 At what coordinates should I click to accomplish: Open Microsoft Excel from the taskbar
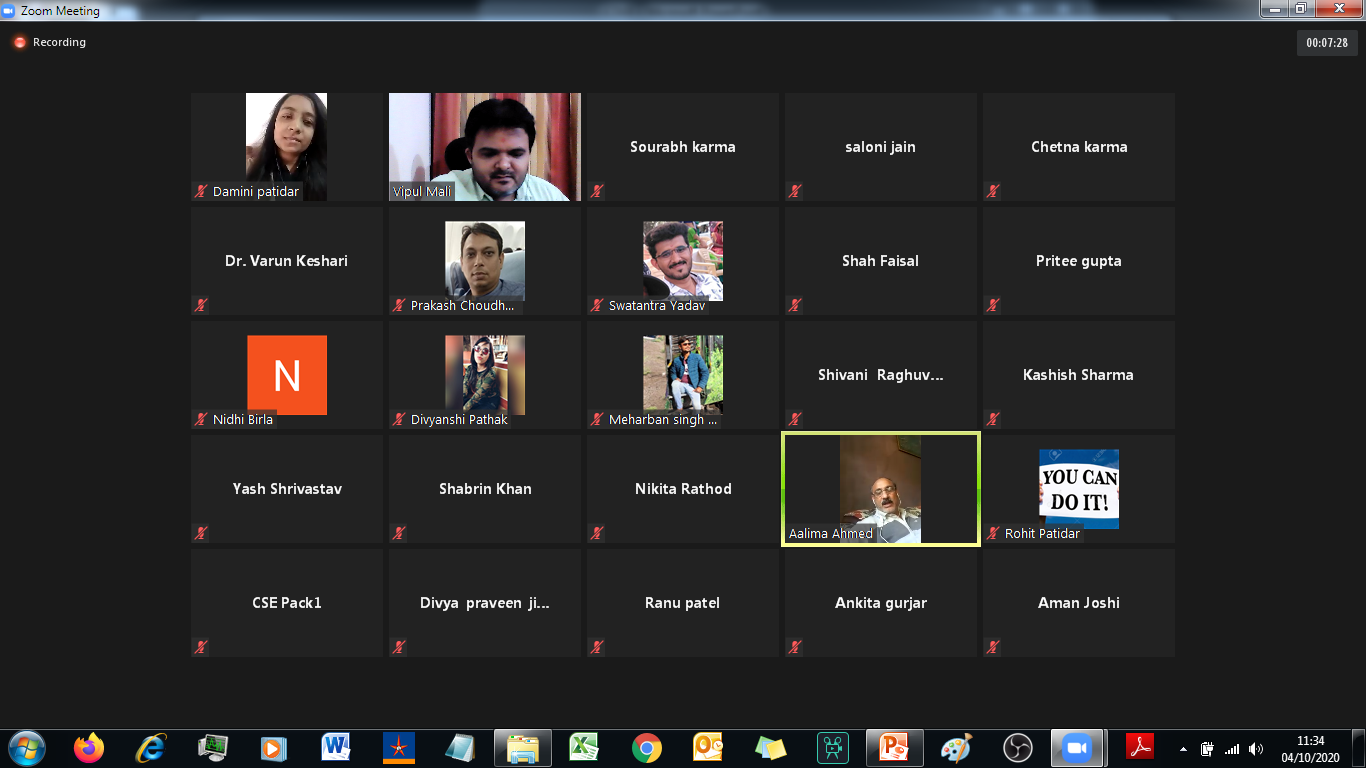[x=584, y=748]
